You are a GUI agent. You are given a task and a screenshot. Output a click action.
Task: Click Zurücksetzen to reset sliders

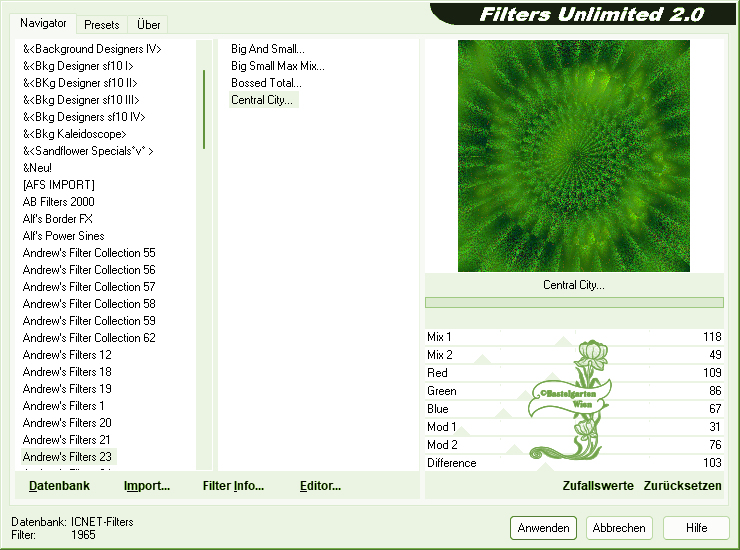tap(682, 486)
